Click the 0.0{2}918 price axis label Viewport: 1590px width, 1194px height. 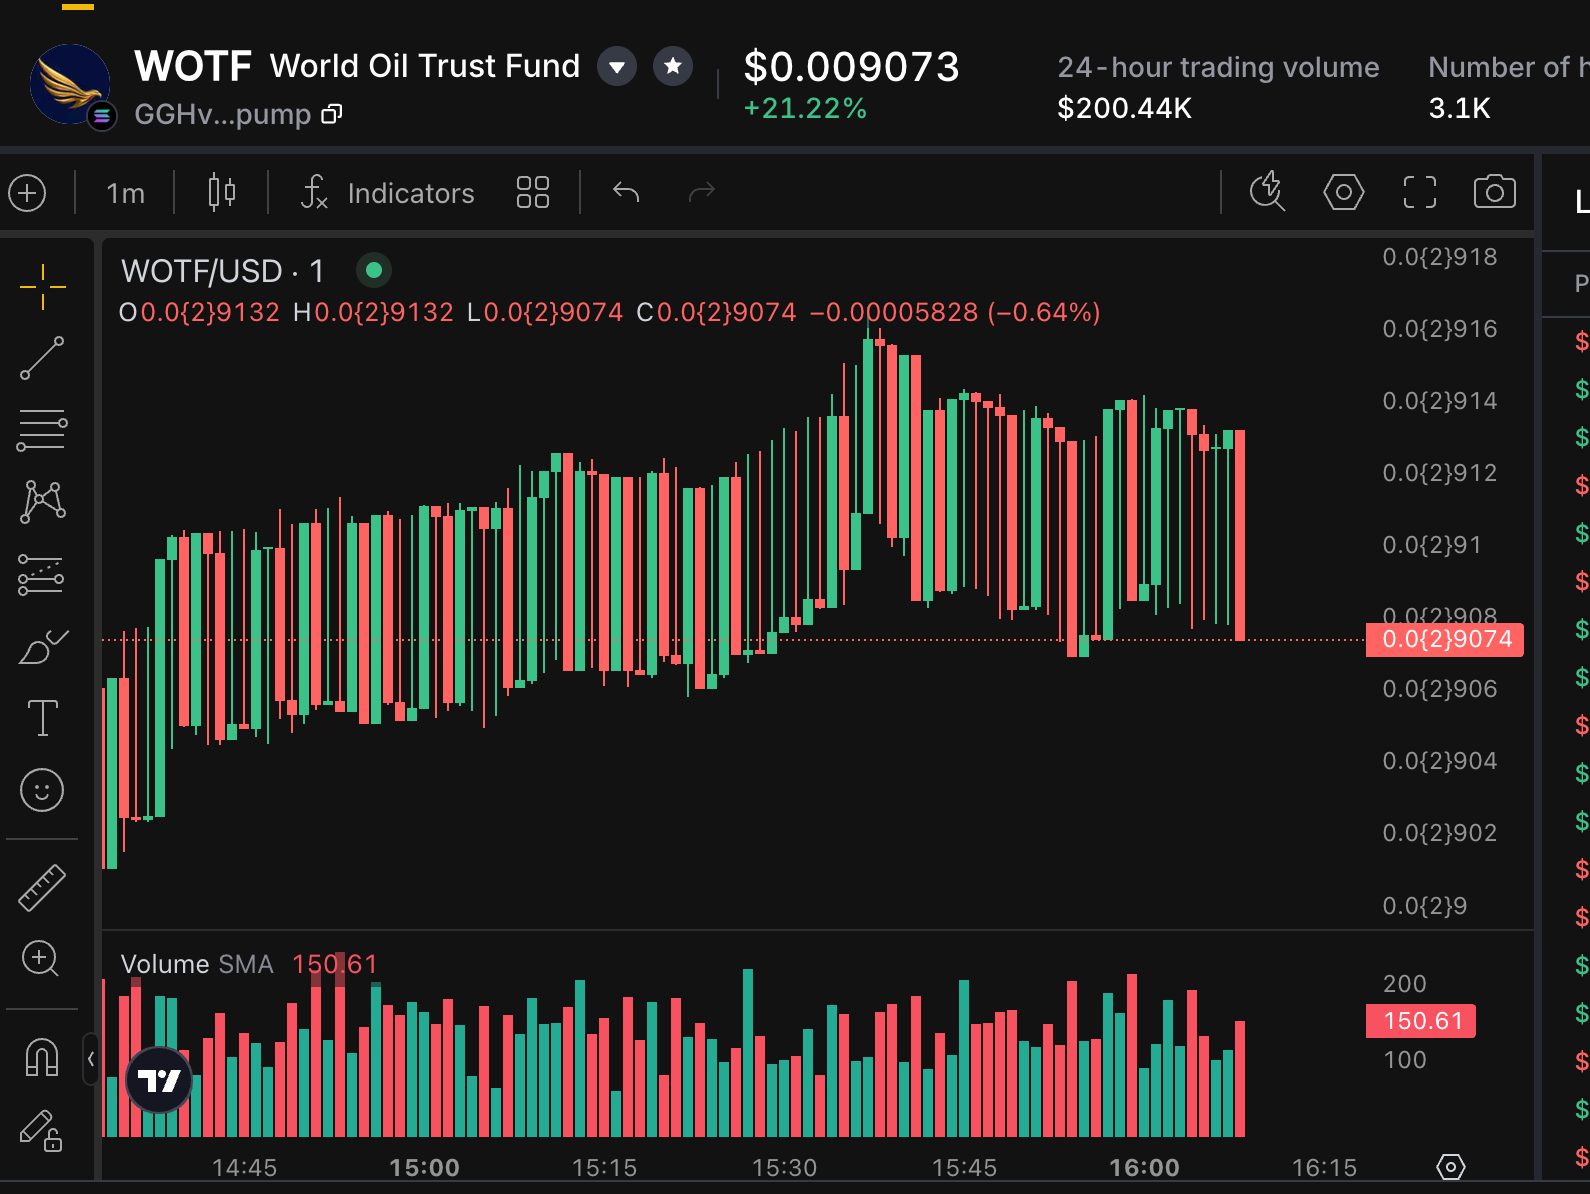pos(1440,257)
